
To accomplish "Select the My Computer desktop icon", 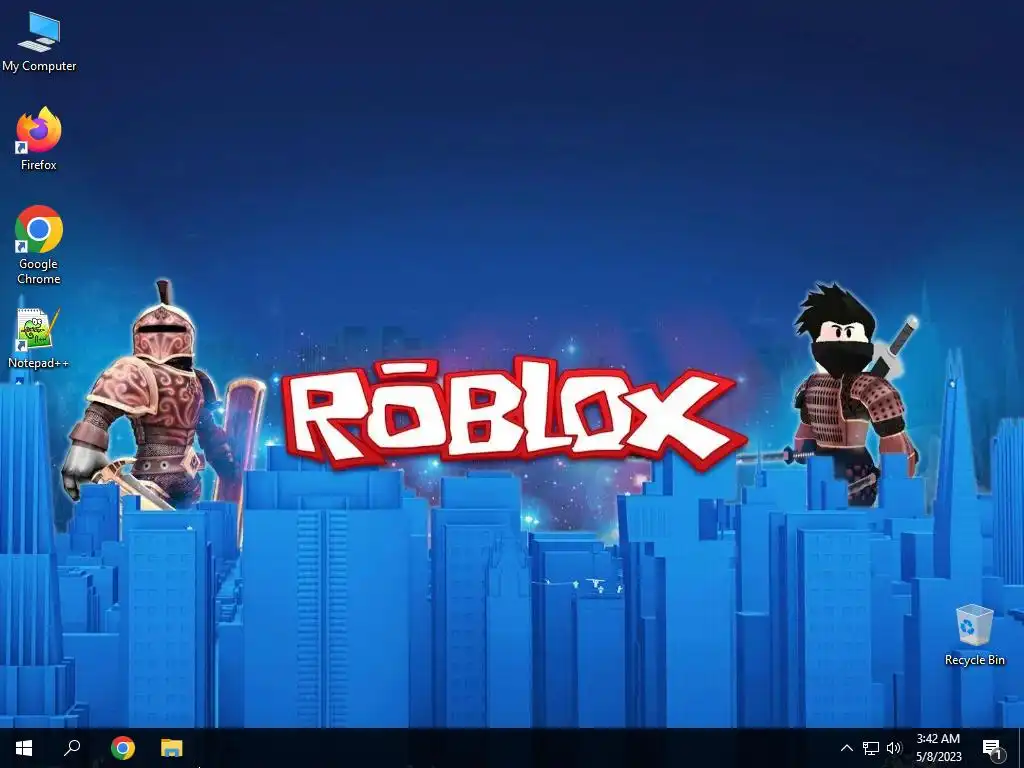I will coord(39,42).
